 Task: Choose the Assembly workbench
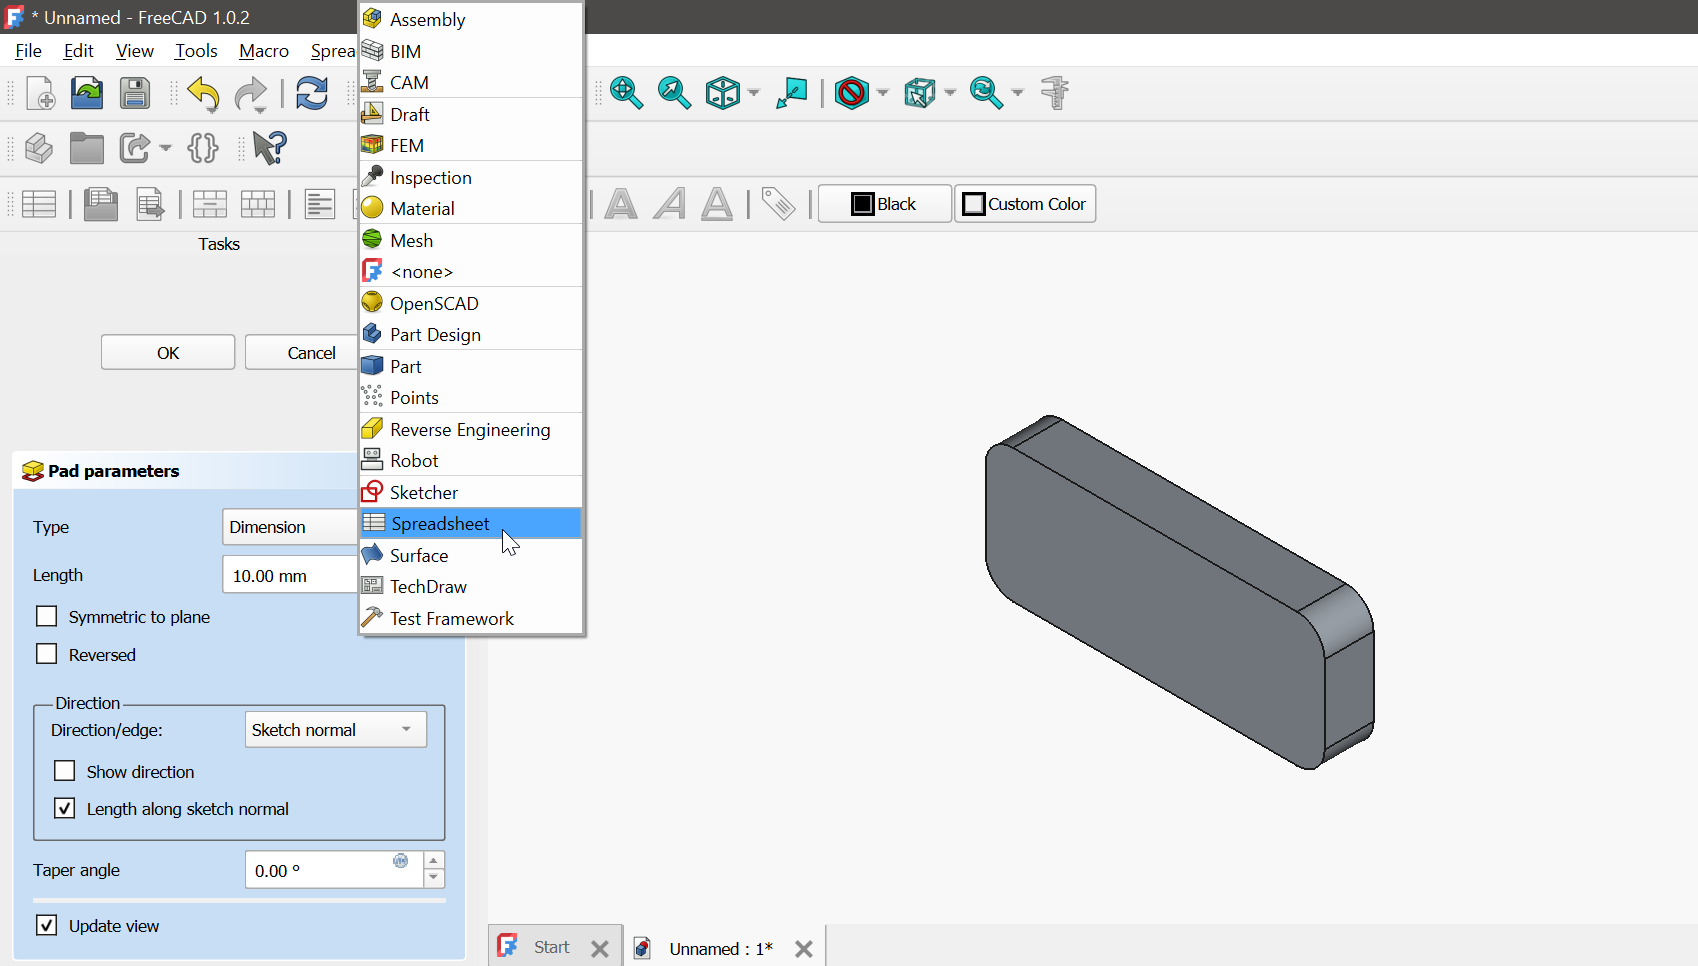click(x=471, y=19)
